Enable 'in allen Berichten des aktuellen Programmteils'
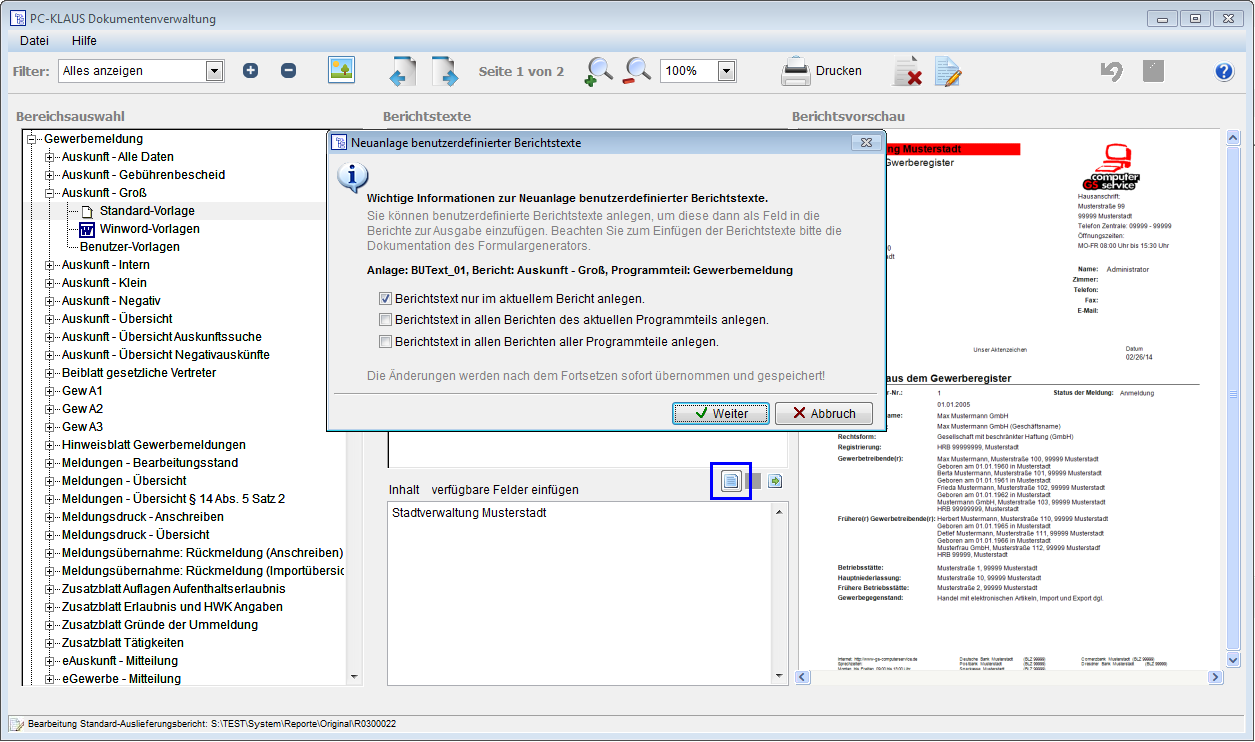Image resolution: width=1255 pixels, height=742 pixels. (386, 320)
